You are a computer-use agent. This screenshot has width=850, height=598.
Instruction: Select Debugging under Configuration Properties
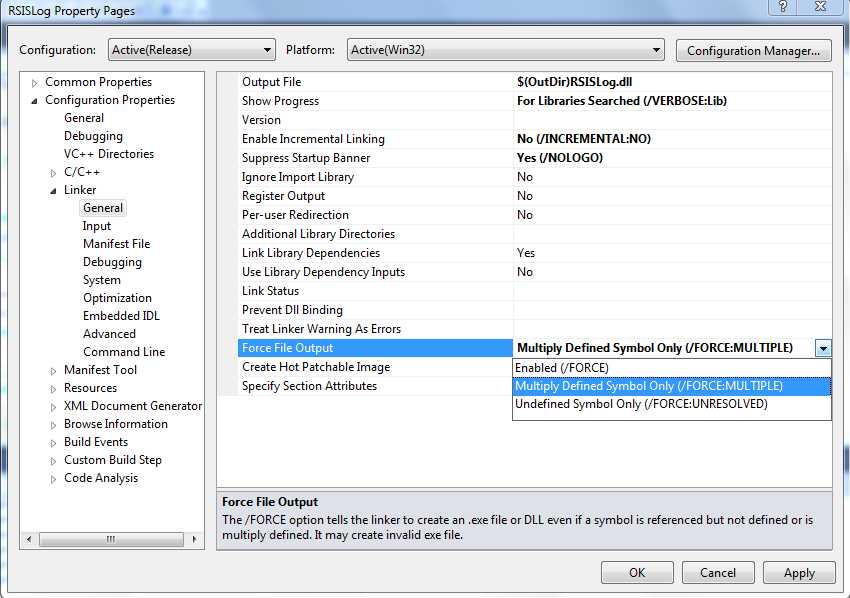pos(93,136)
